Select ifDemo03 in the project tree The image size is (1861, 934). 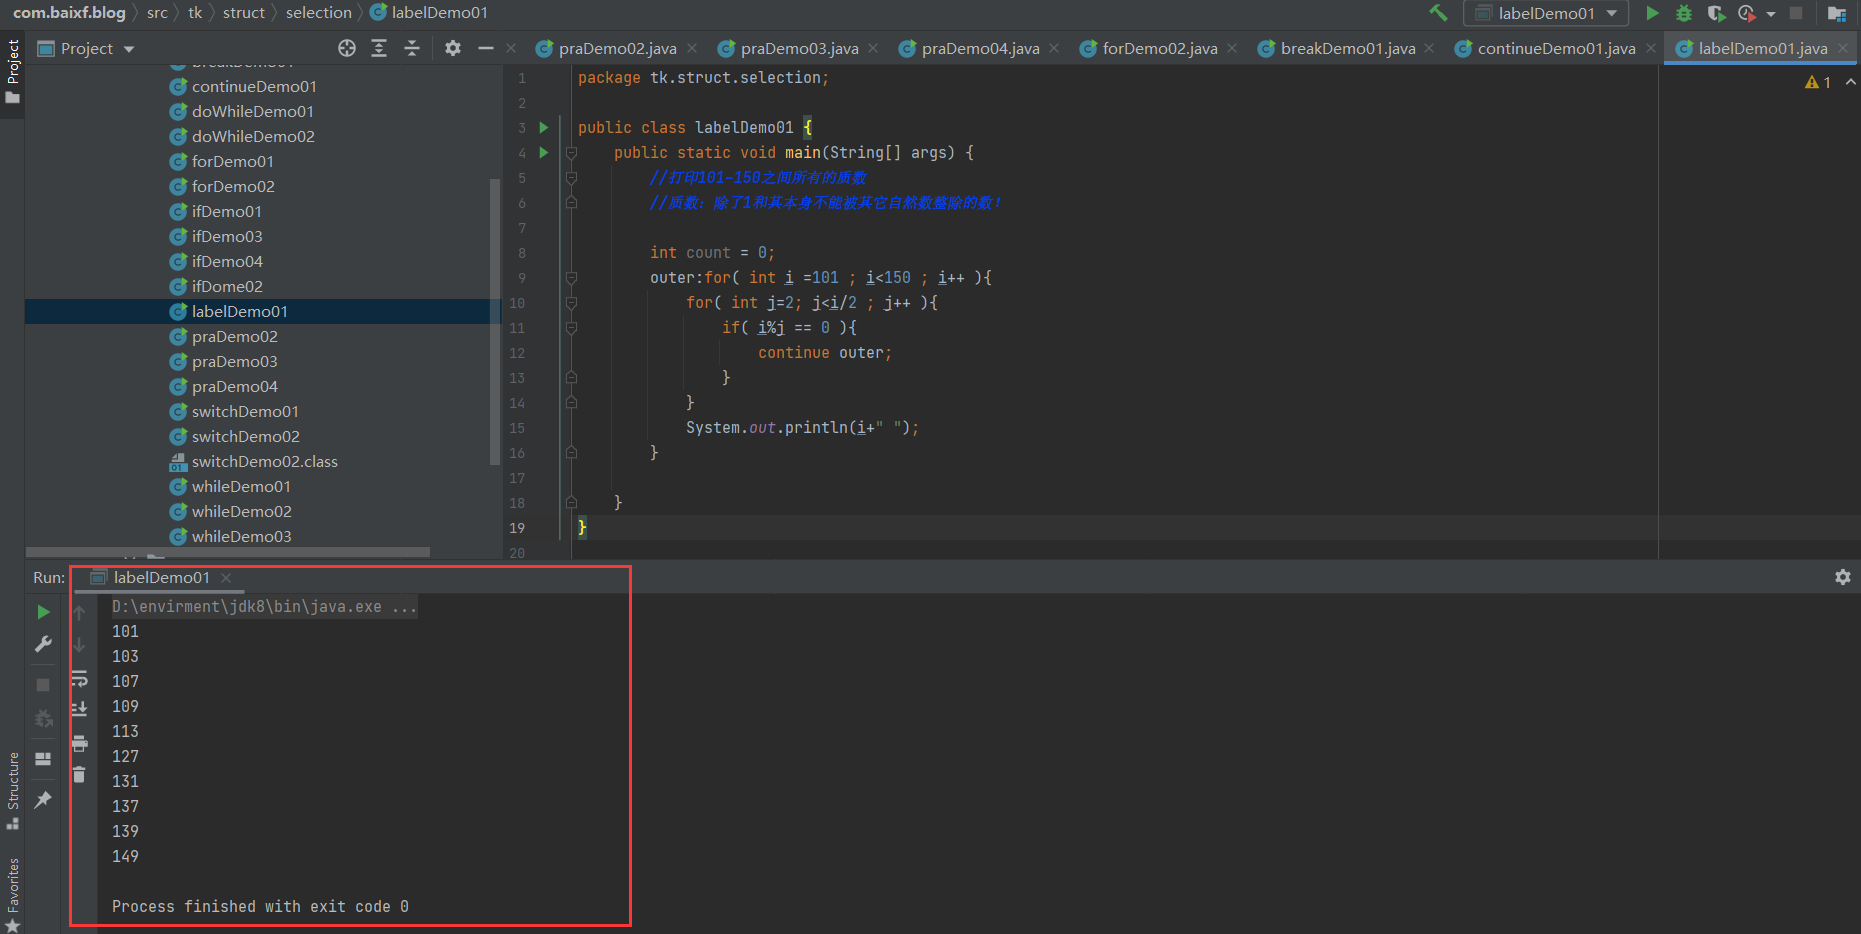point(227,237)
